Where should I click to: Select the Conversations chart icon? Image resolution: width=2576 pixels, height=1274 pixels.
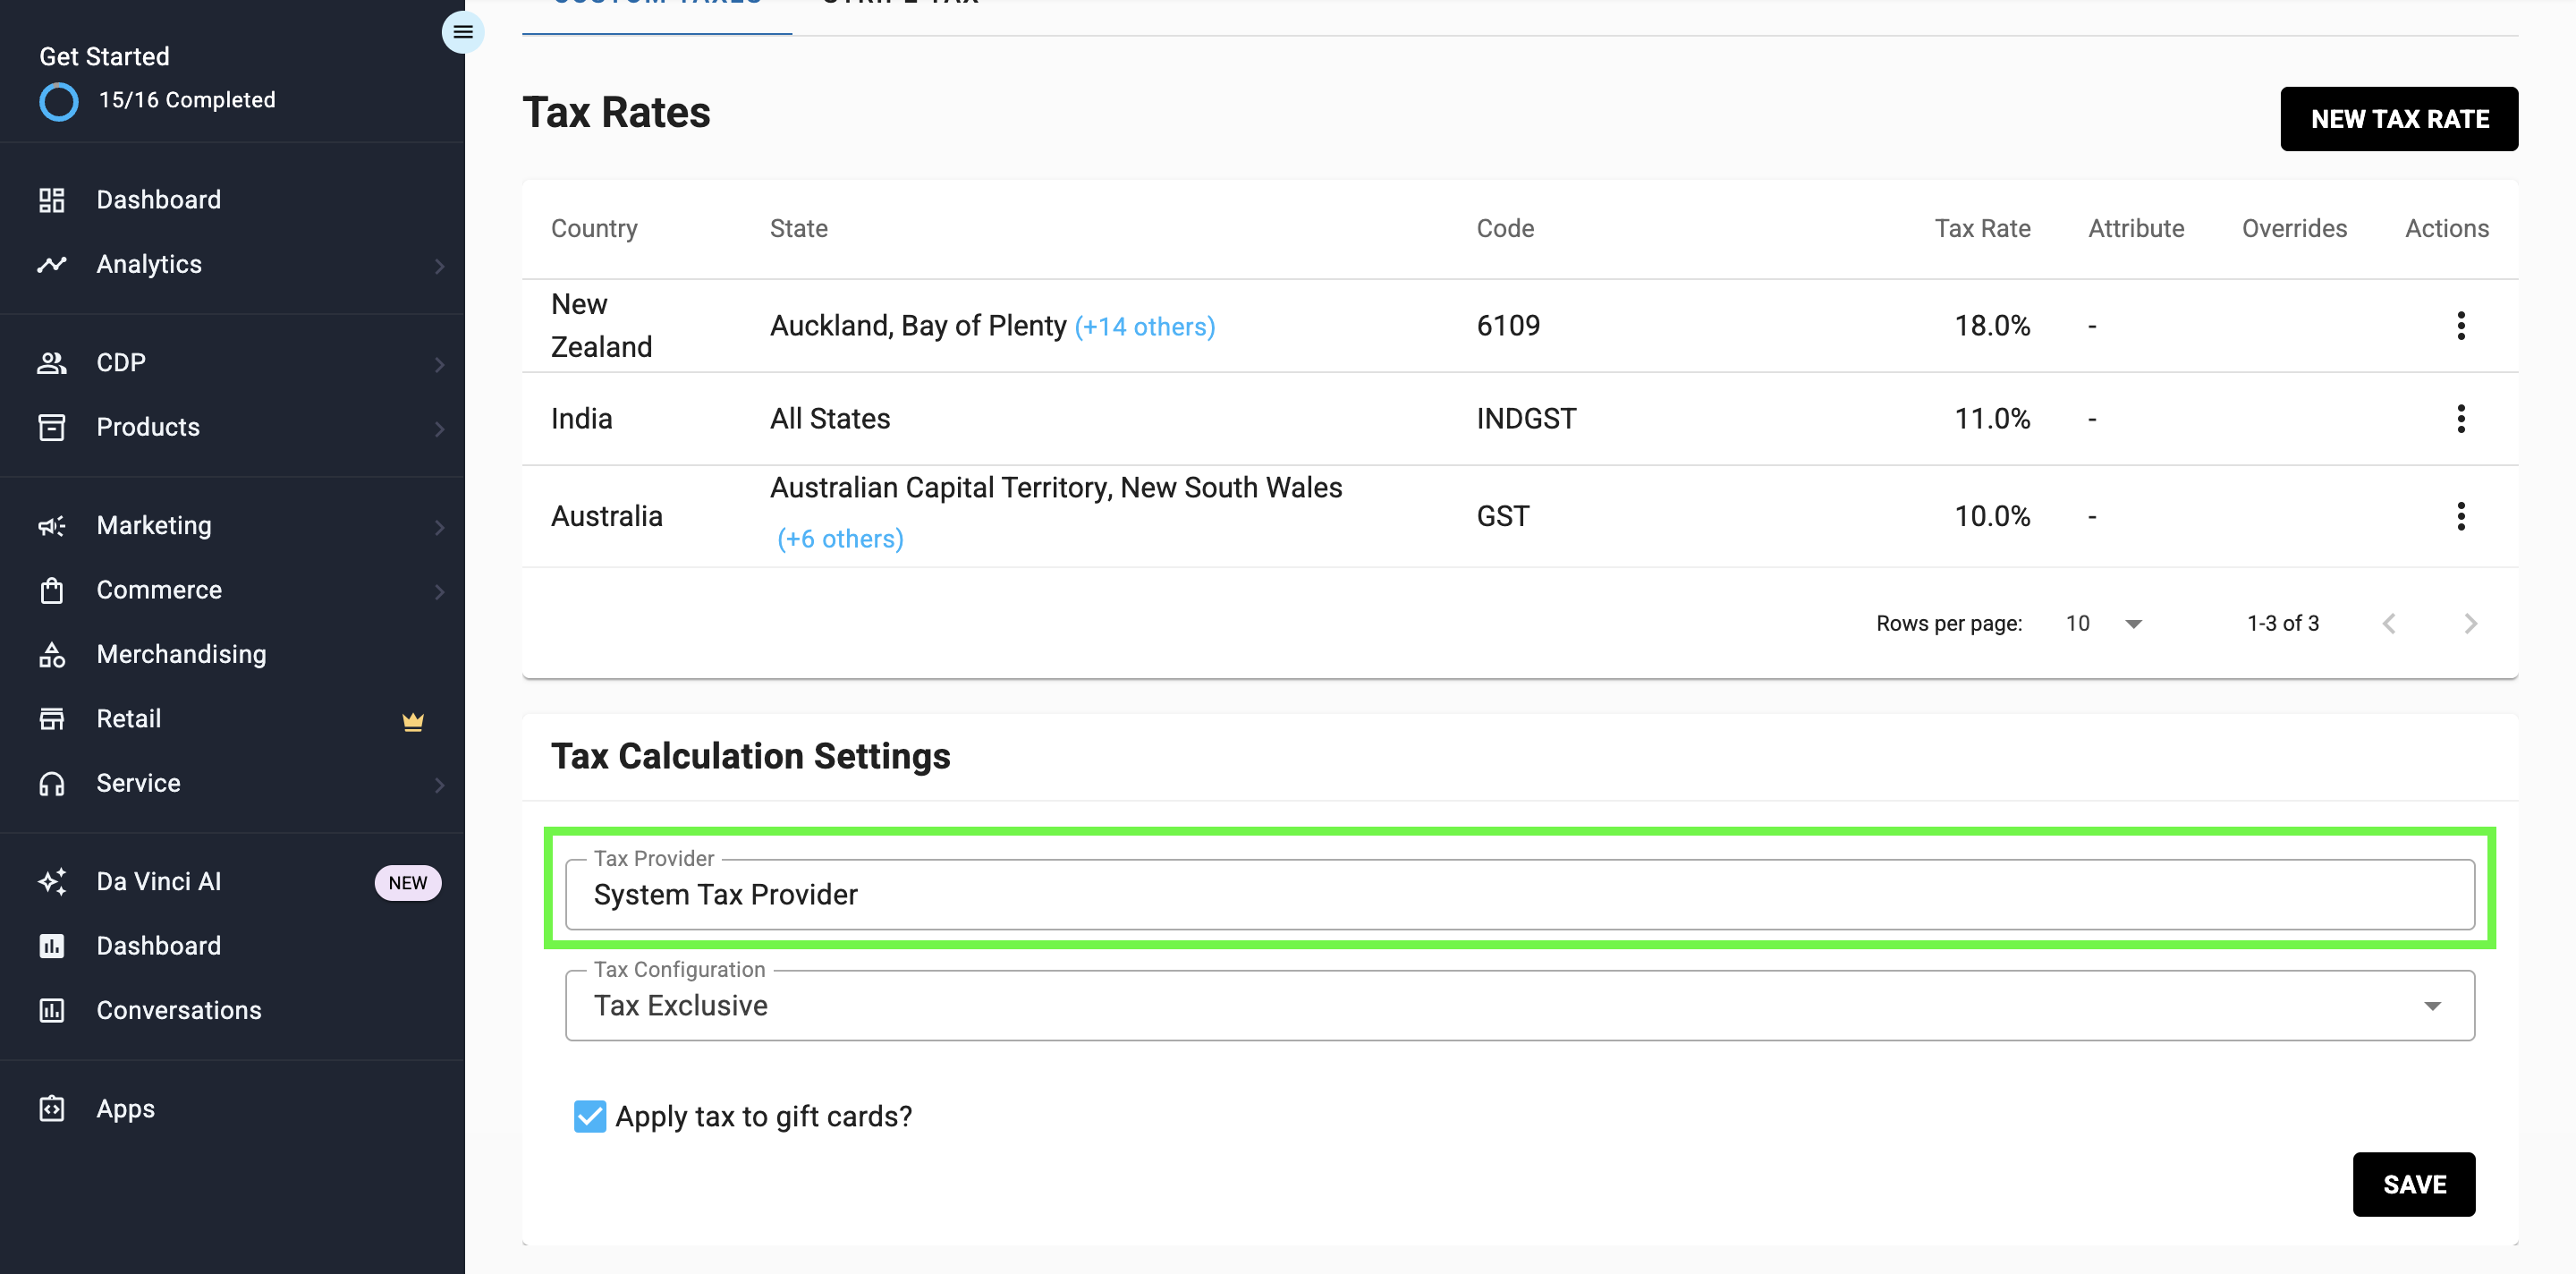point(52,1010)
